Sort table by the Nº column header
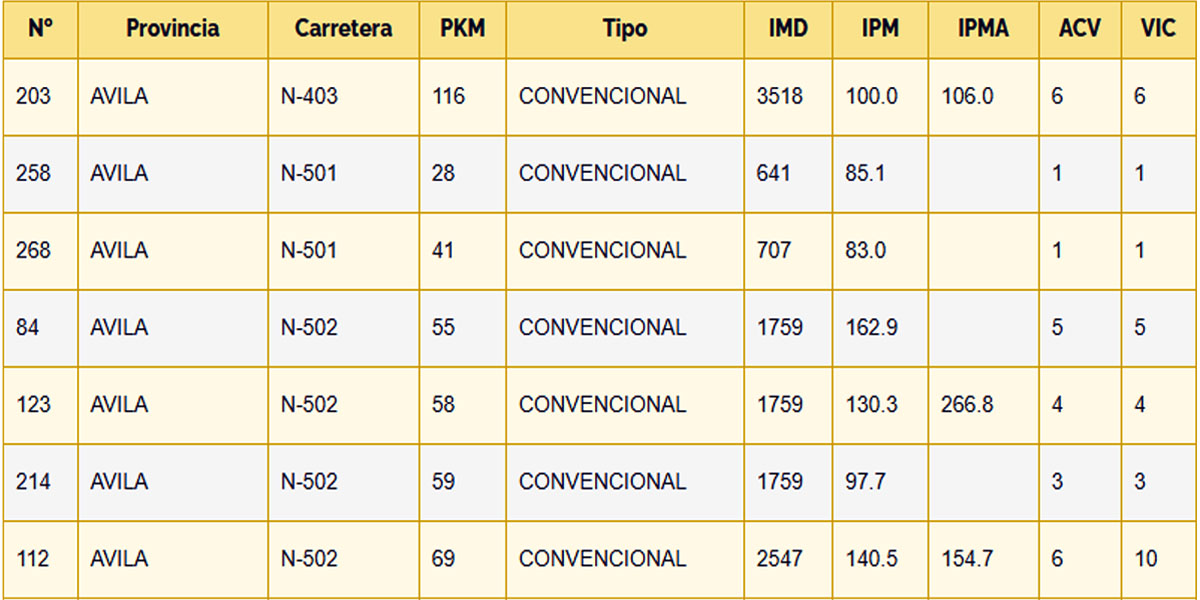Viewport: 1200px width, 600px height. [x=40, y=29]
